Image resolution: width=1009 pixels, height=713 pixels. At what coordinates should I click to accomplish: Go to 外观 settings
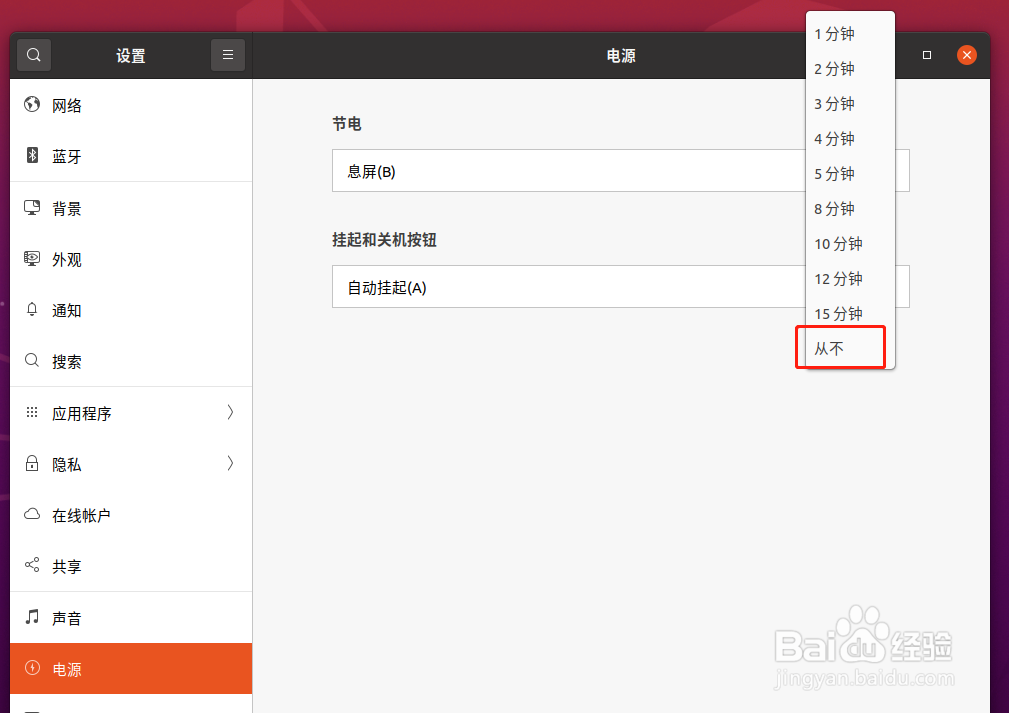(131, 259)
